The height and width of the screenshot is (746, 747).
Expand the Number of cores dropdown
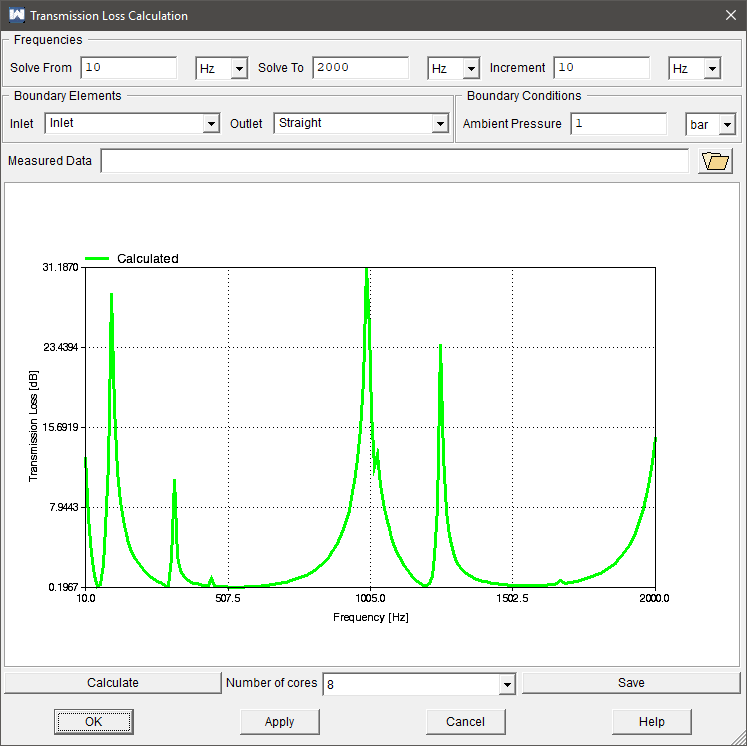507,685
